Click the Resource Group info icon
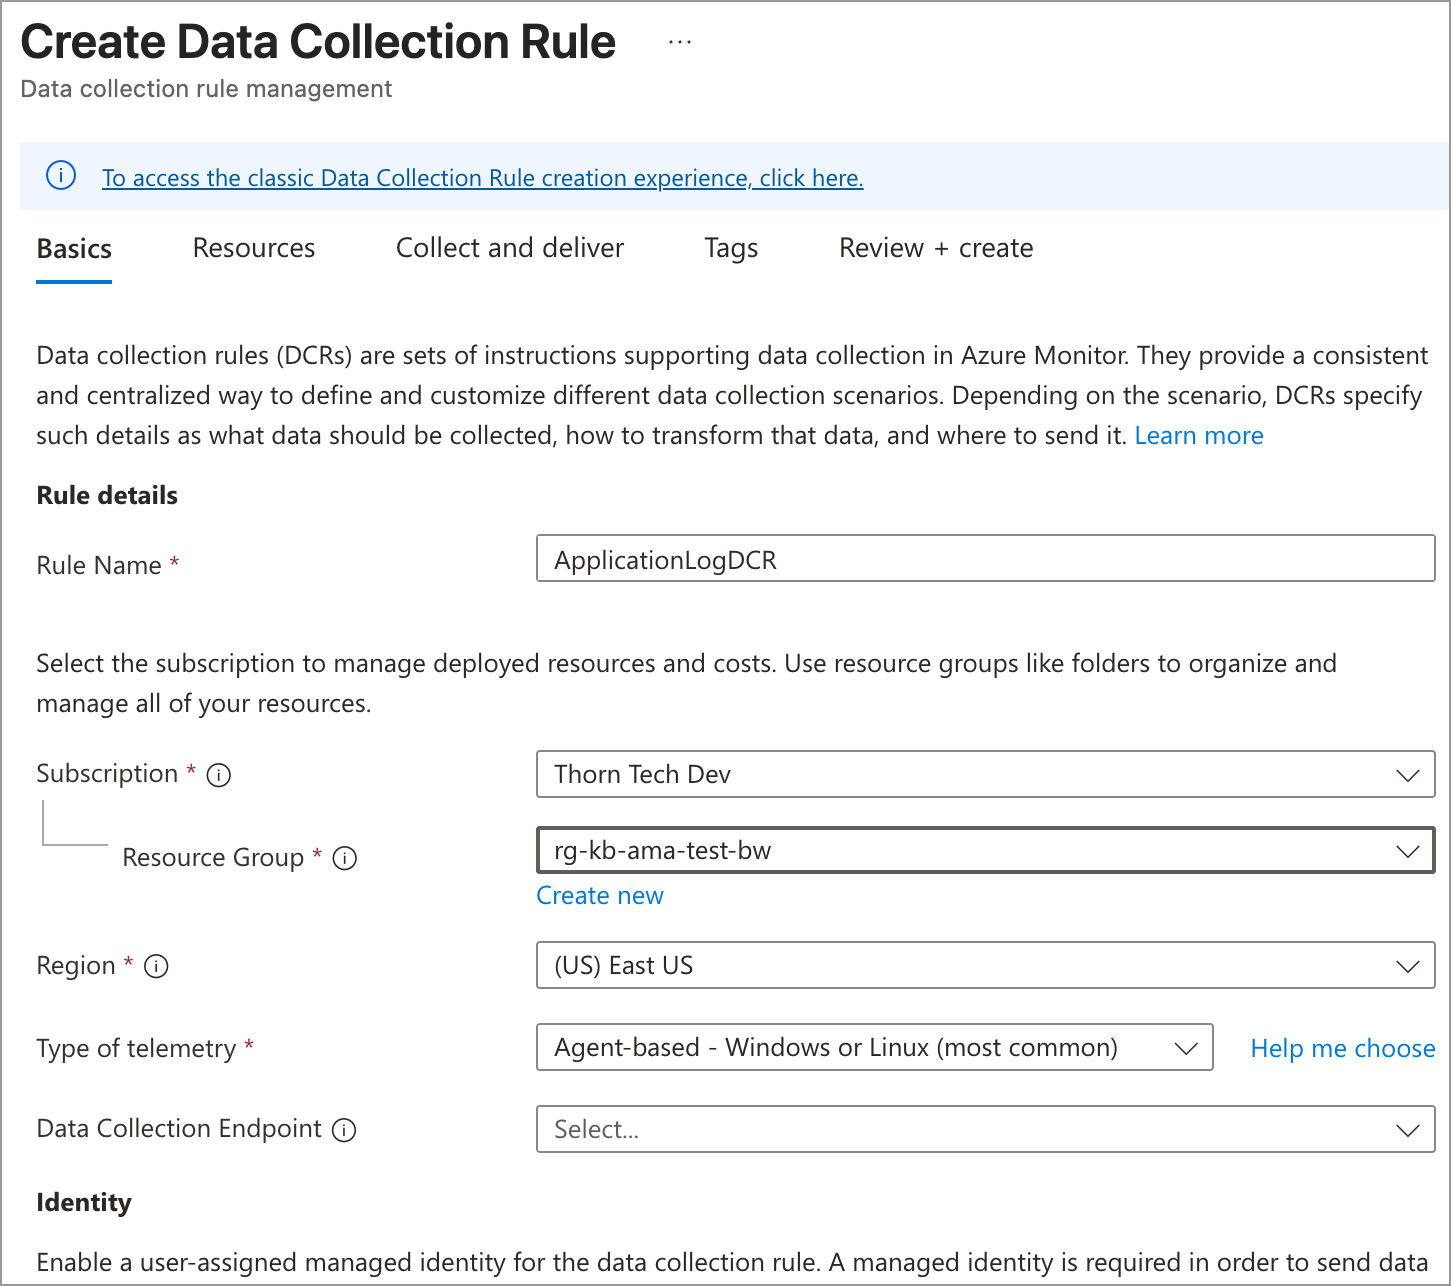Image resolution: width=1451 pixels, height=1286 pixels. [x=345, y=858]
